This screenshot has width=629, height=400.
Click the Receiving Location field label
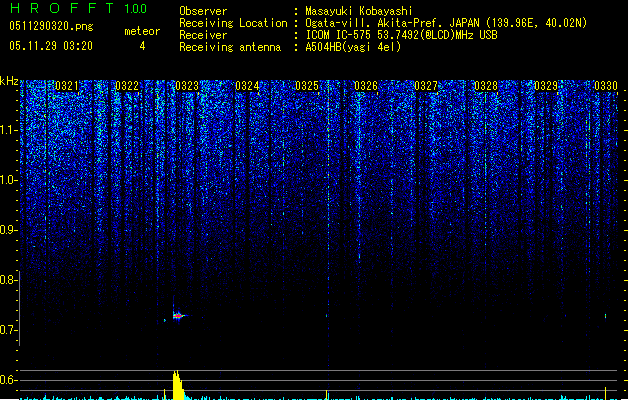pos(233,23)
